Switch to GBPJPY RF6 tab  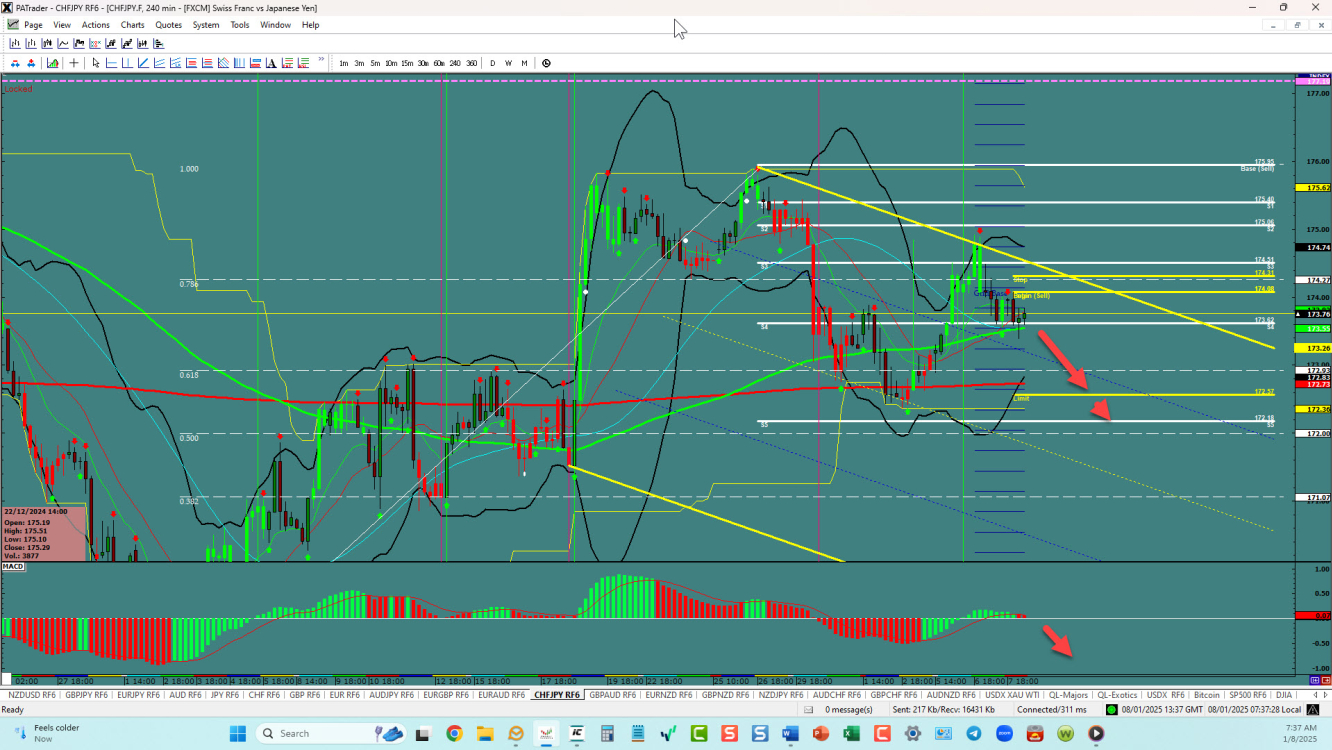click(88, 694)
